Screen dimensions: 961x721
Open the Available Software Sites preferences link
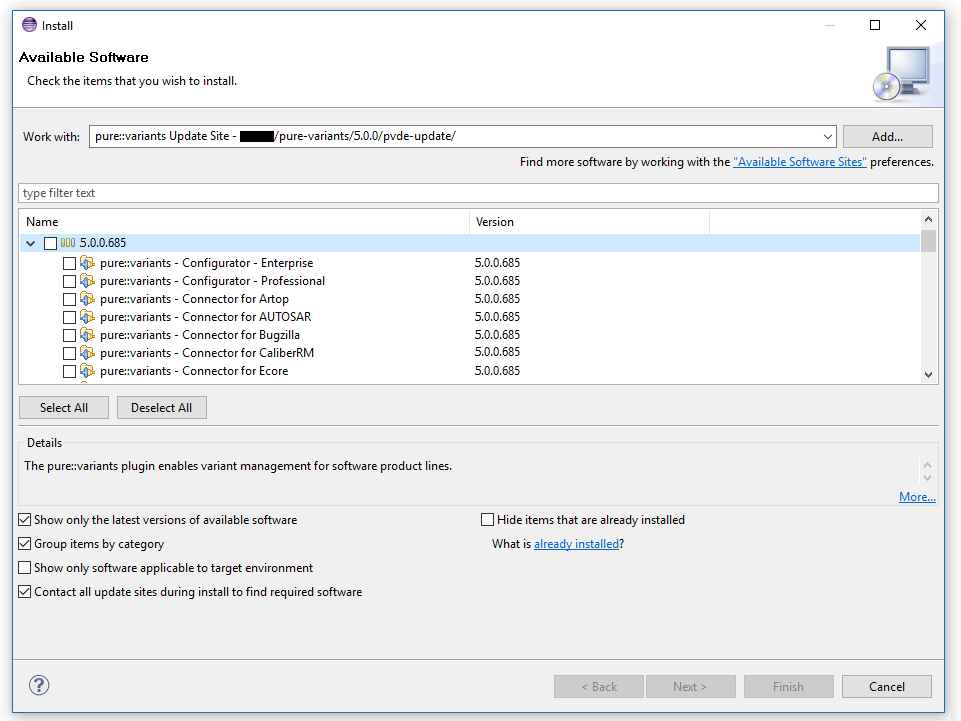click(800, 161)
